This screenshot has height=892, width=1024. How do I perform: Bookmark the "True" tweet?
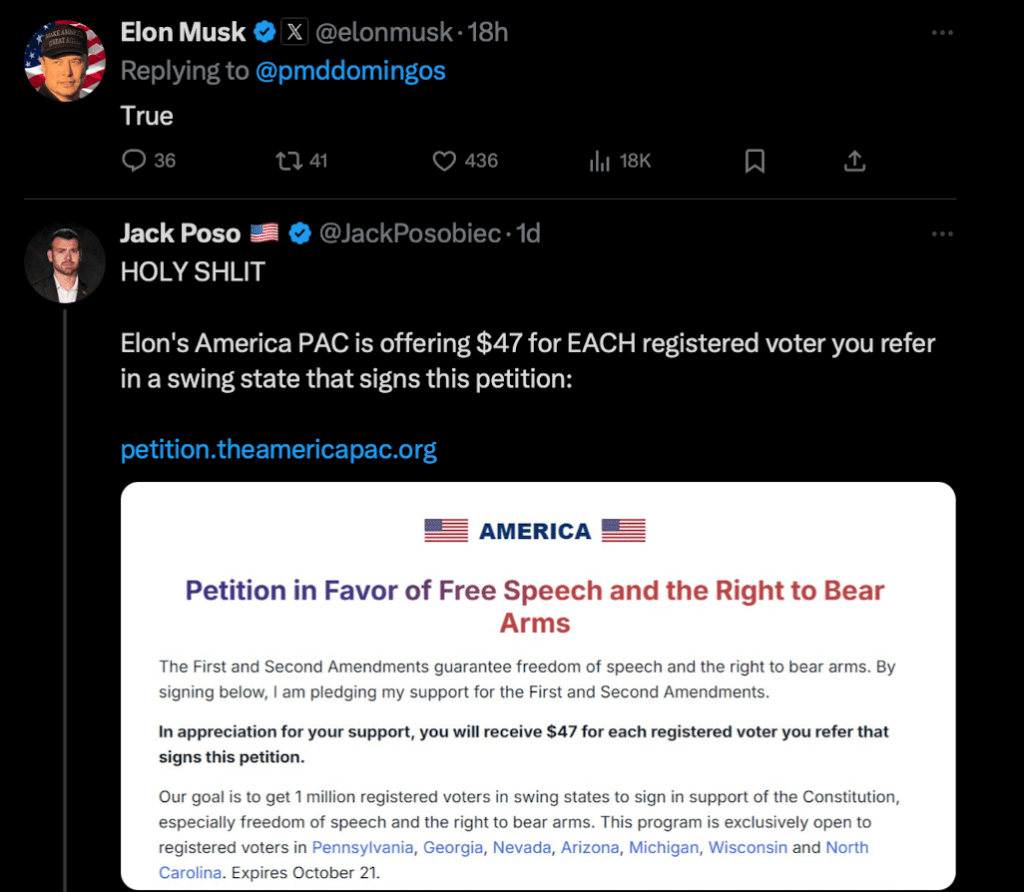755,161
